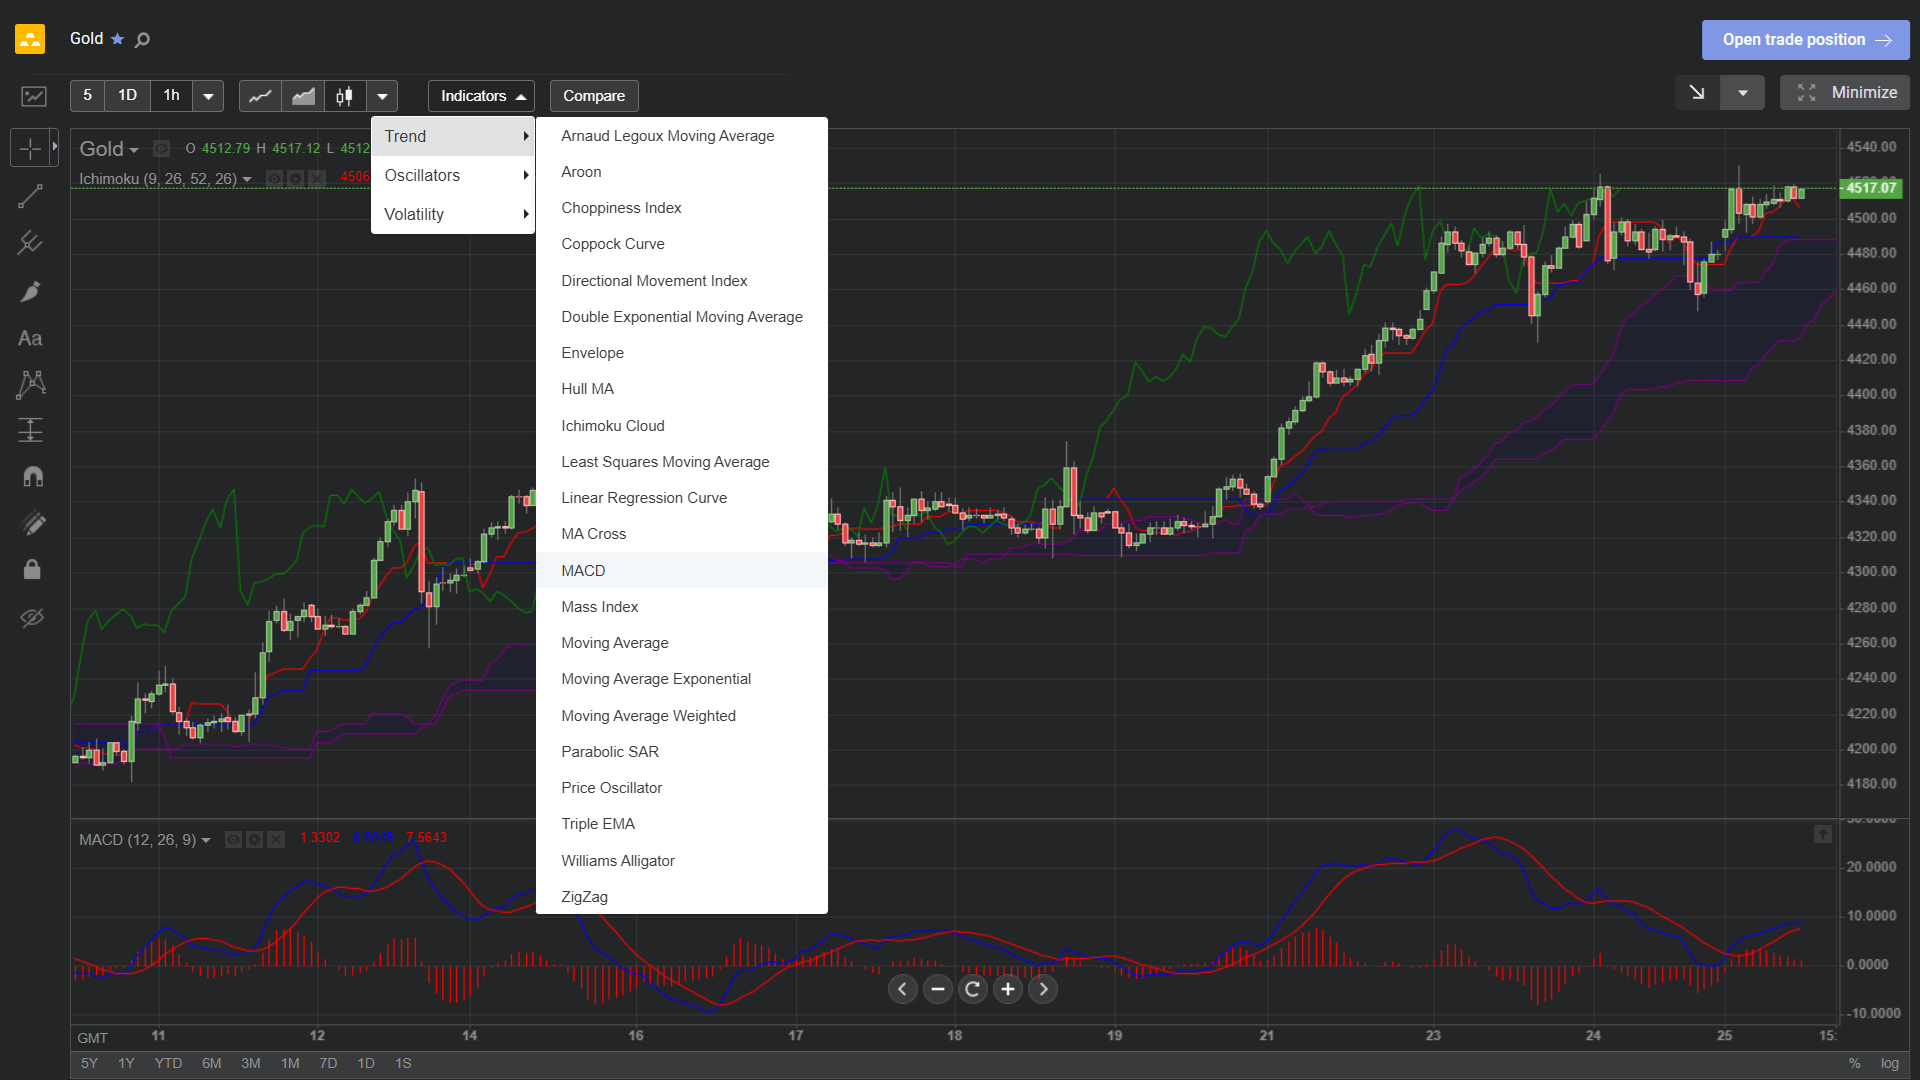Viewport: 1920px width, 1080px height.
Task: Reset chart view with refresh
Action: click(x=972, y=989)
